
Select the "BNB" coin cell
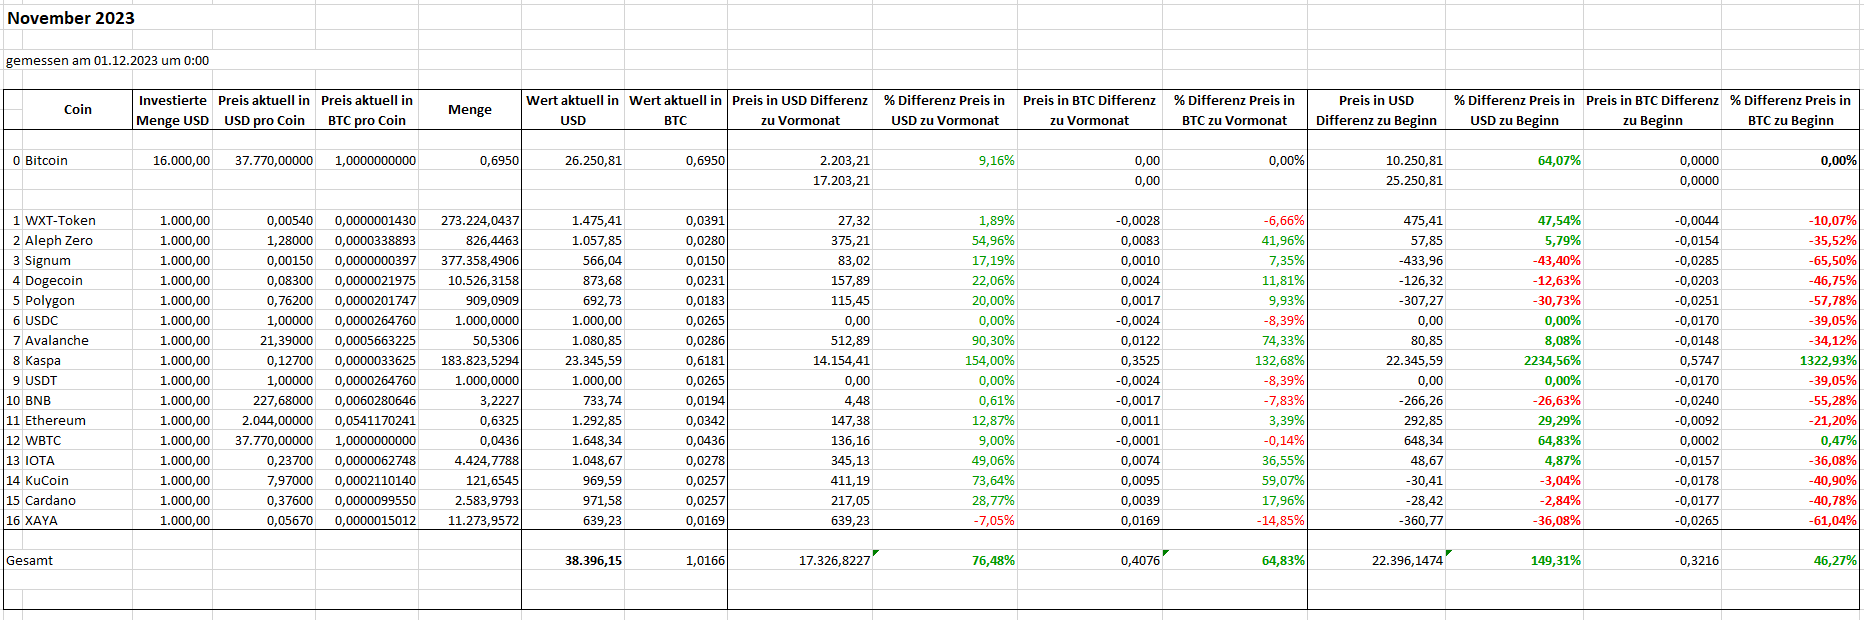coord(37,400)
